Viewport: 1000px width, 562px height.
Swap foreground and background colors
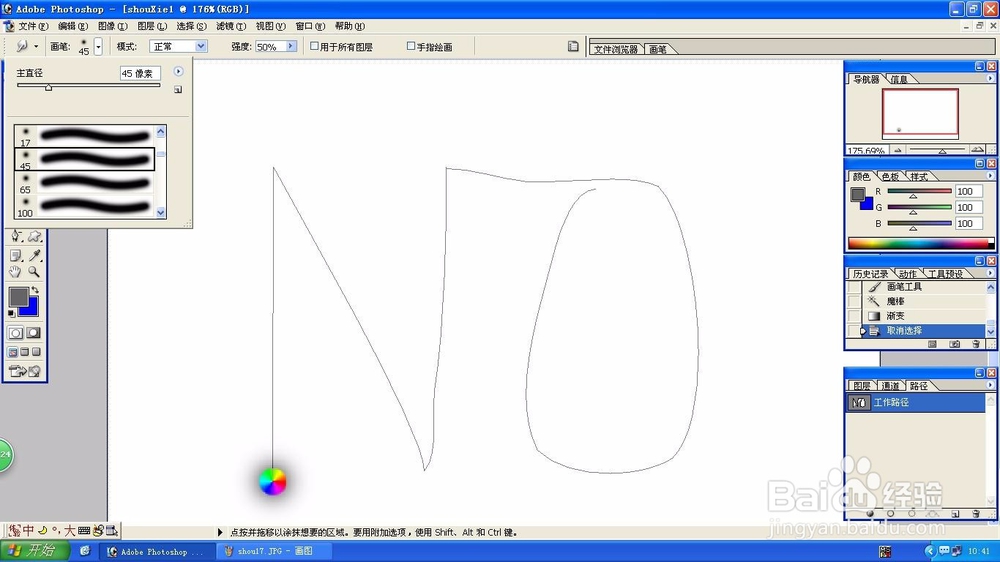tap(36, 290)
